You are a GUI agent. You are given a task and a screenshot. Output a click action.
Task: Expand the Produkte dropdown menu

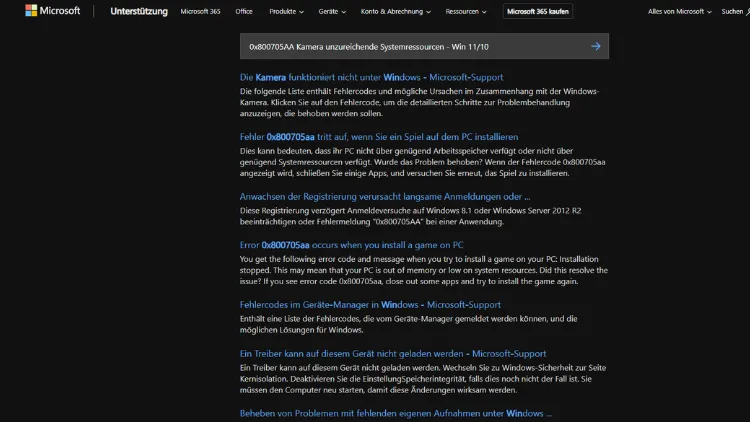tap(286, 11)
